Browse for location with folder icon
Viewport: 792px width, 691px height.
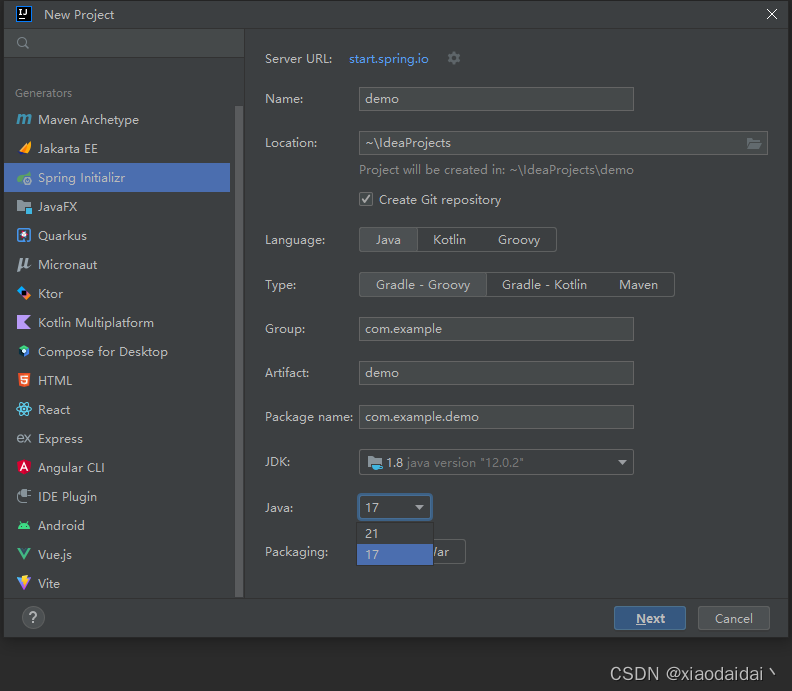point(754,143)
